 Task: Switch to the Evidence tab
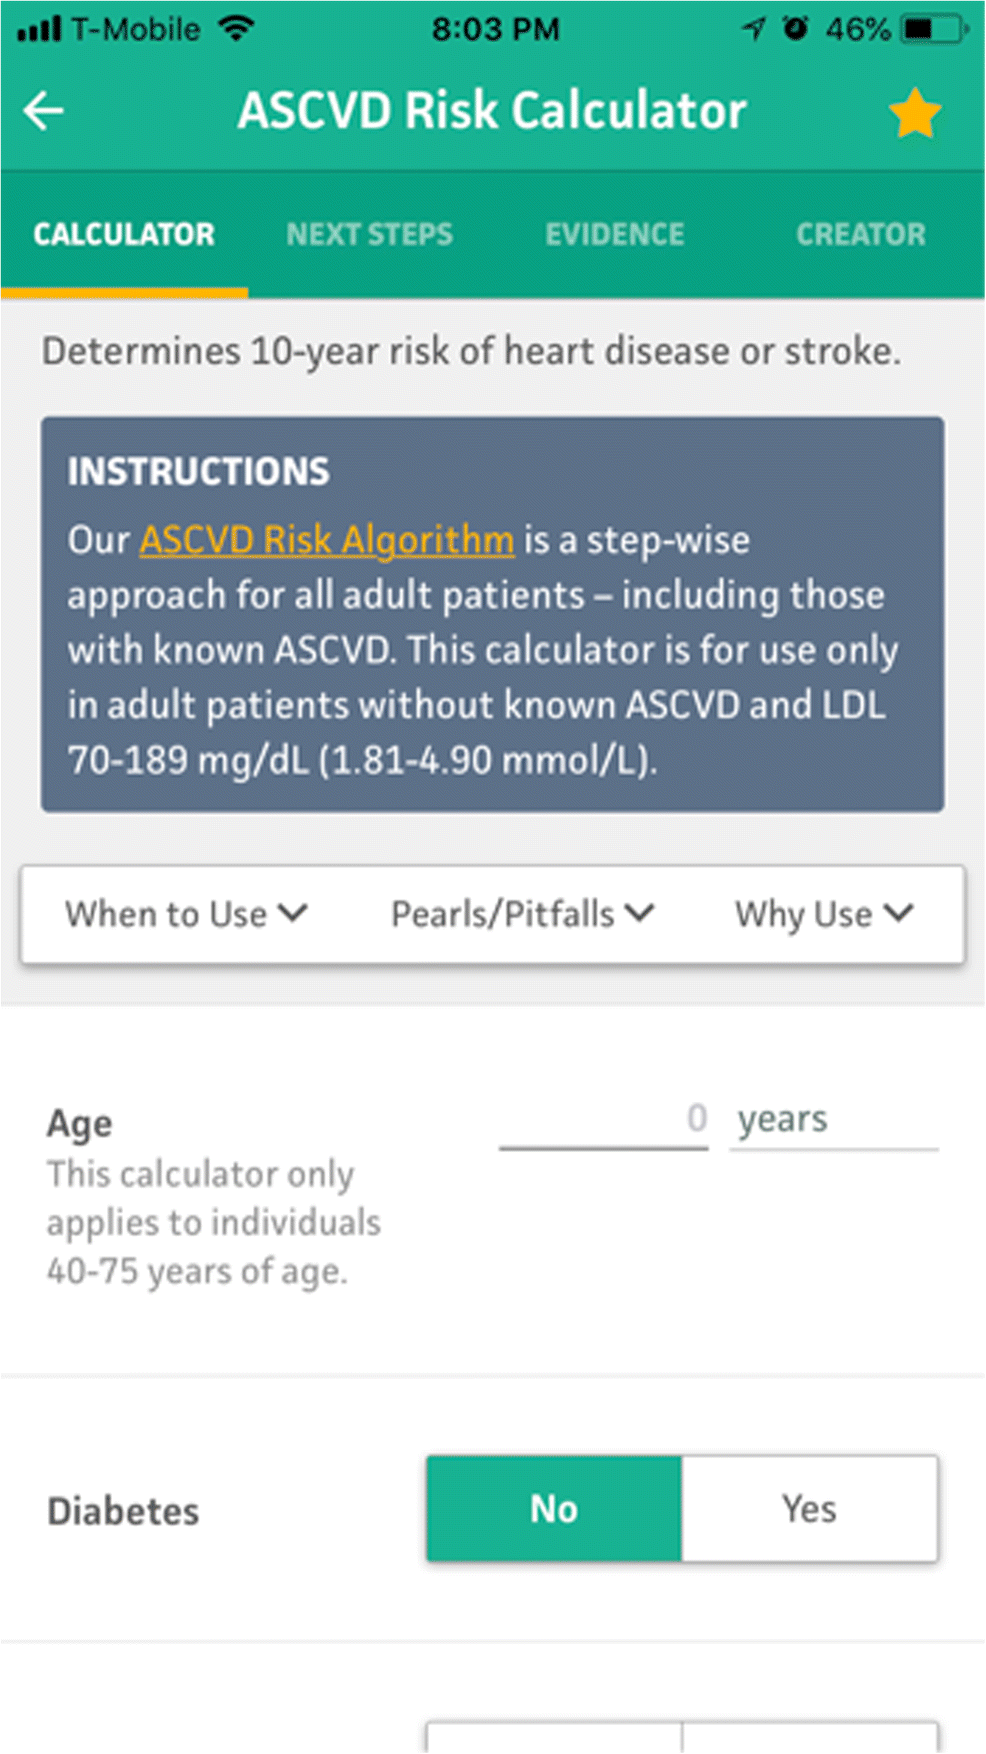point(614,234)
